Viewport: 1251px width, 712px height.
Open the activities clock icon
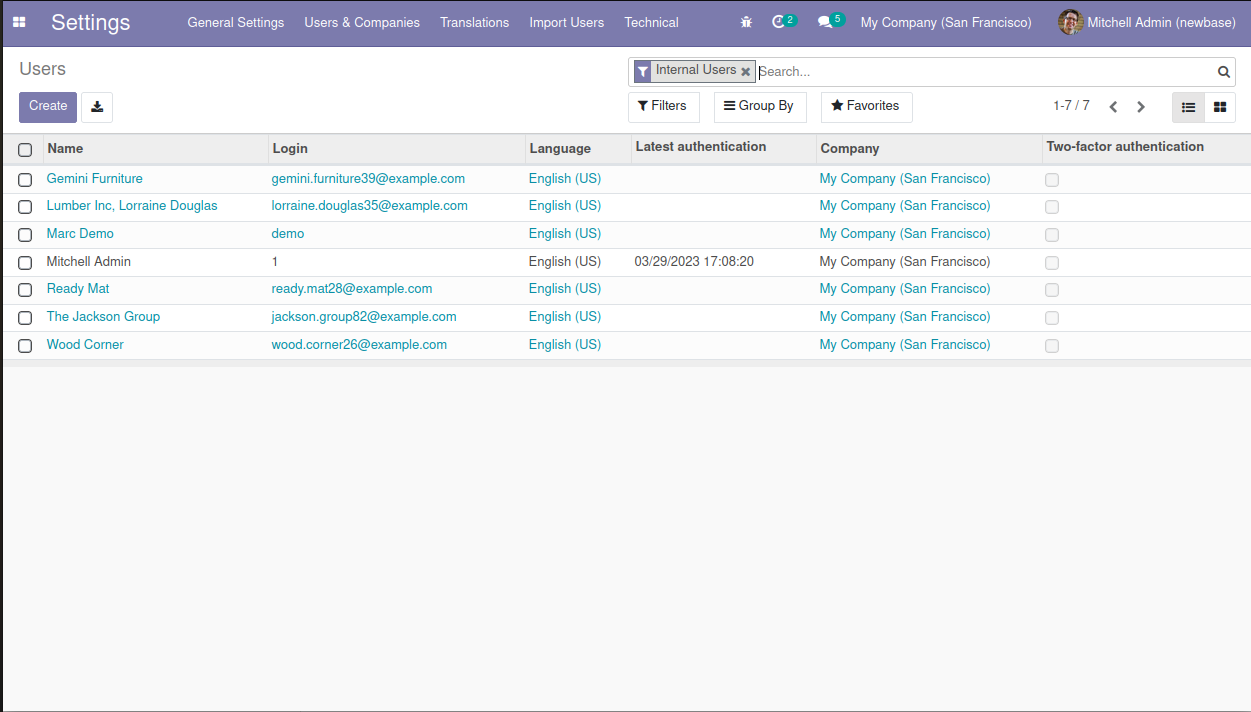[779, 22]
